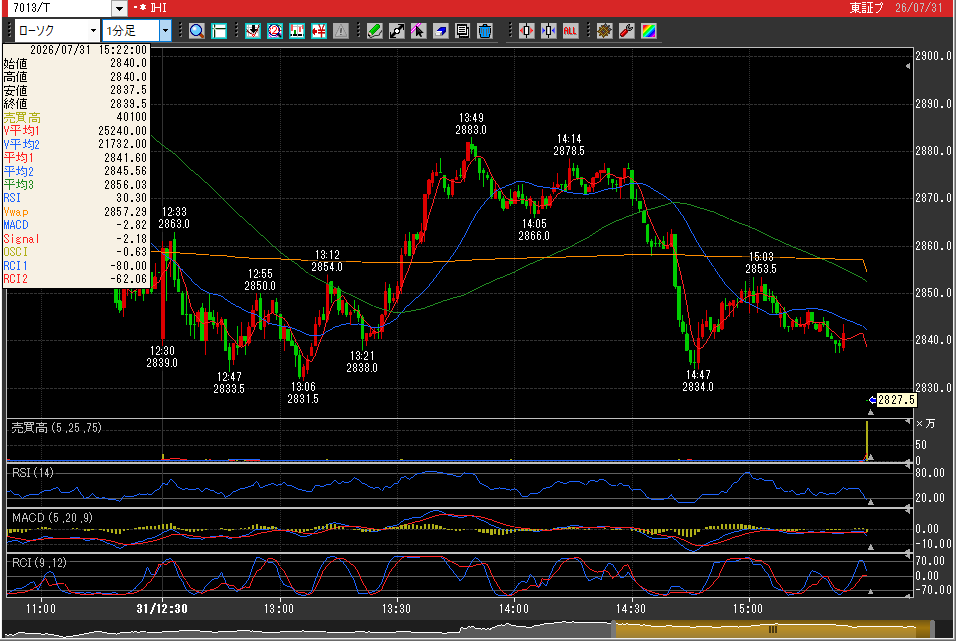Select the diagonal trend line tool
This screenshot has height=641, width=956.
pos(396,30)
